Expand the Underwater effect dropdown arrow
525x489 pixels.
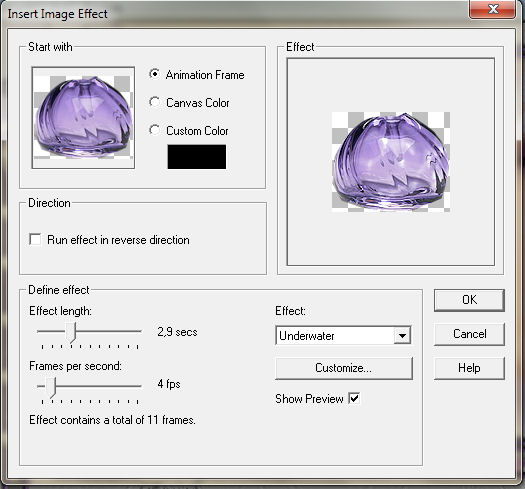(x=402, y=335)
